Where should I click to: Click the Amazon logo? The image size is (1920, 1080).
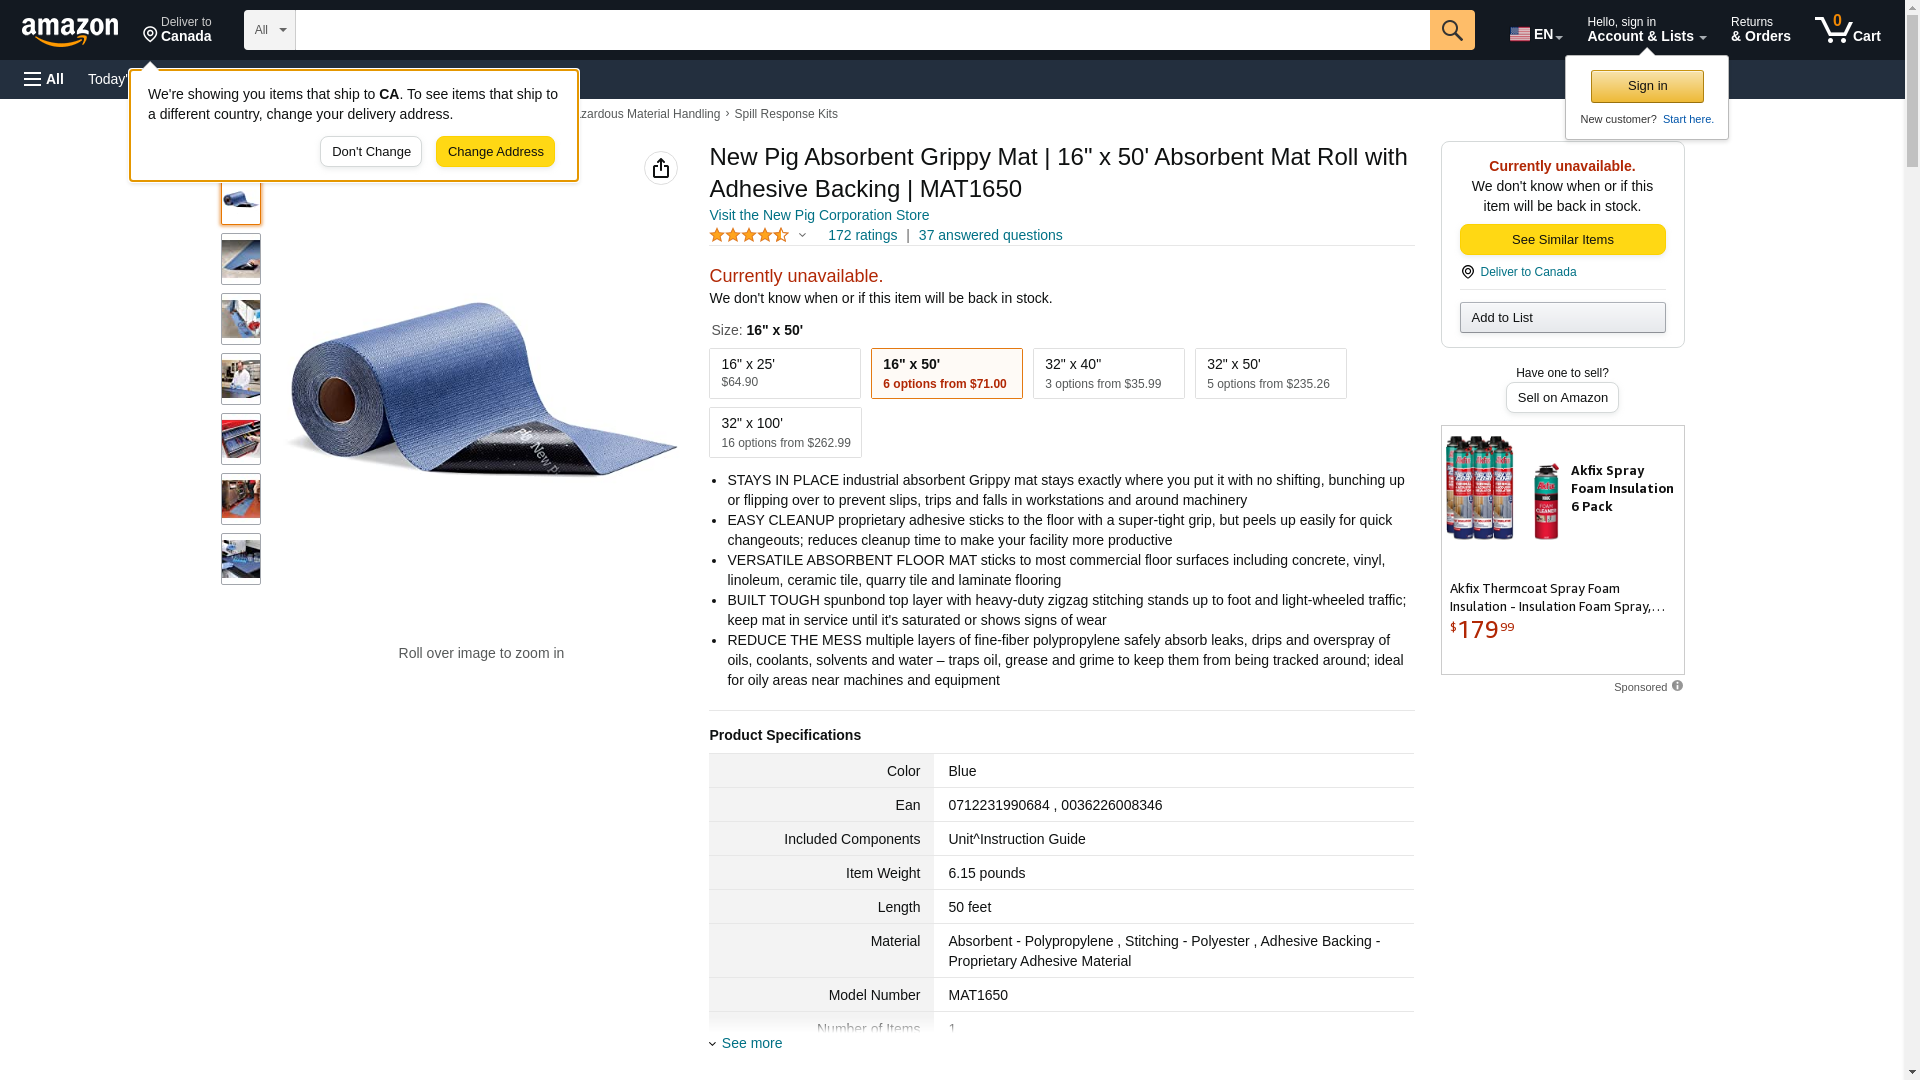tap(70, 31)
